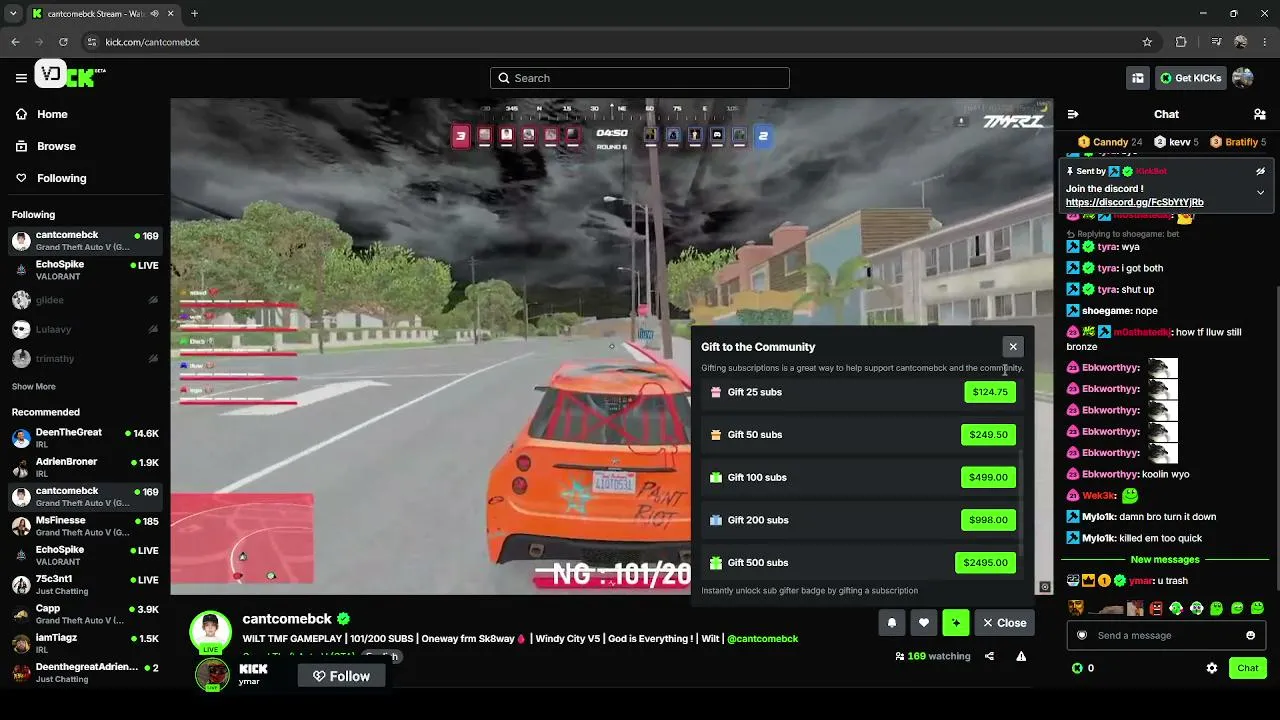1280x720 pixels.
Task: Open iamTiagz recommended channel
Action: pyautogui.click(x=85, y=643)
